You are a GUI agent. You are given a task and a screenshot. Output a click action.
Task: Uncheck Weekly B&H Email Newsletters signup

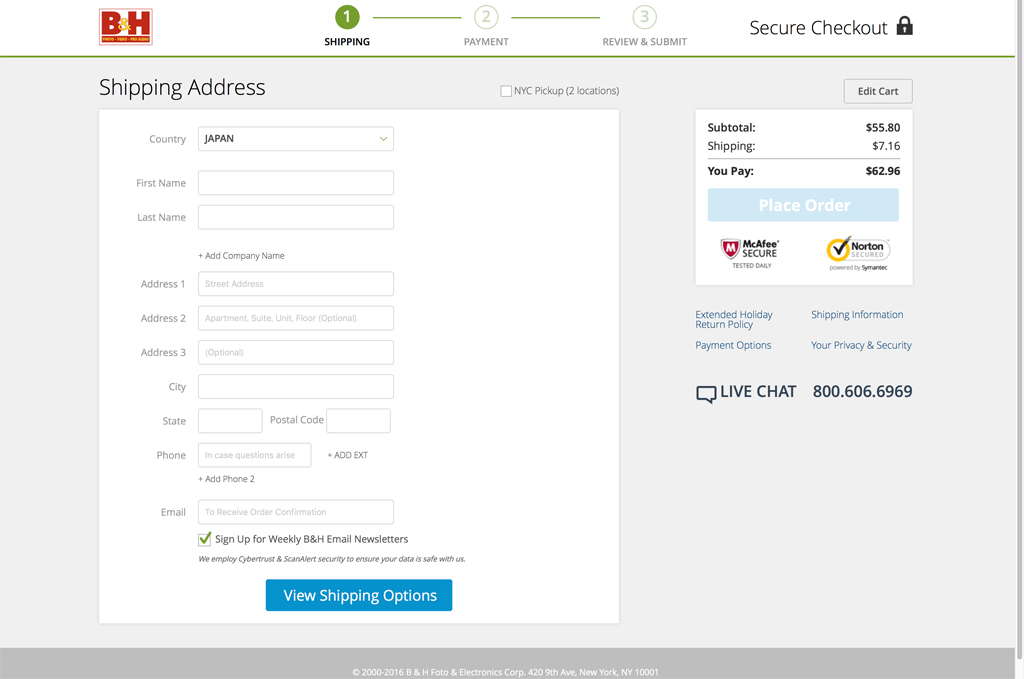(x=204, y=539)
